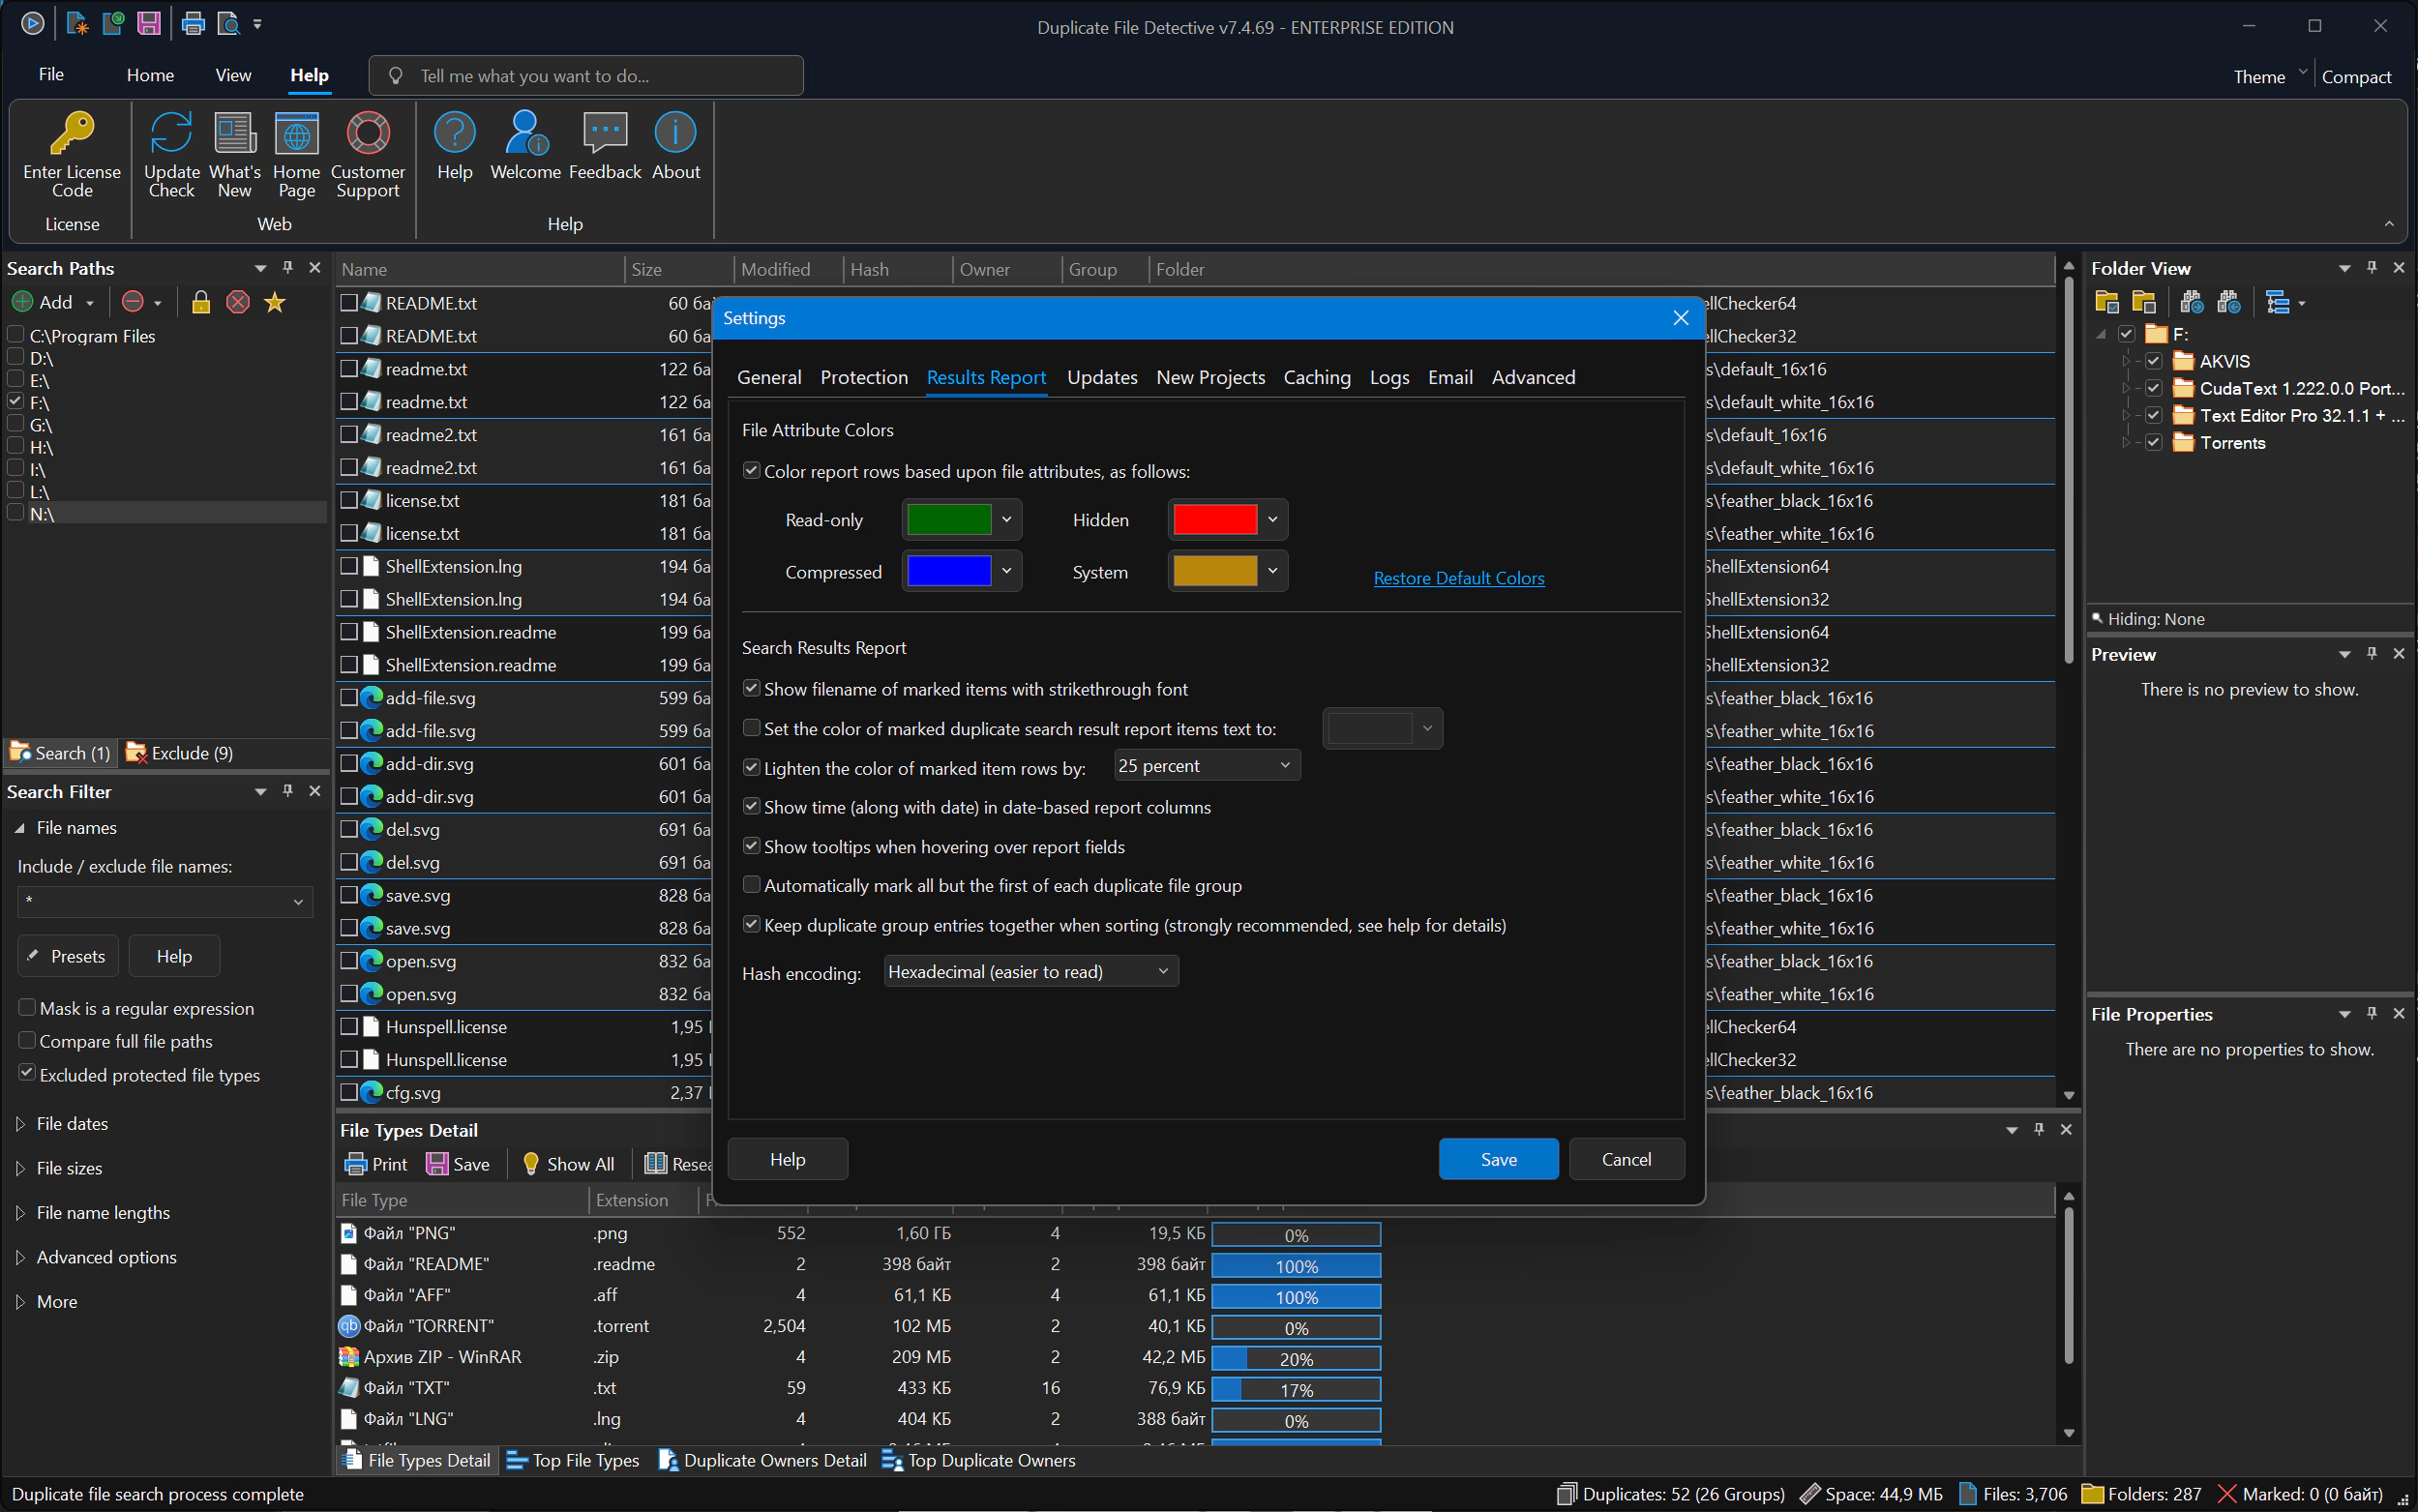Run Update Check from the ribbon
The height and width of the screenshot is (1512, 2418).
tap(171, 134)
